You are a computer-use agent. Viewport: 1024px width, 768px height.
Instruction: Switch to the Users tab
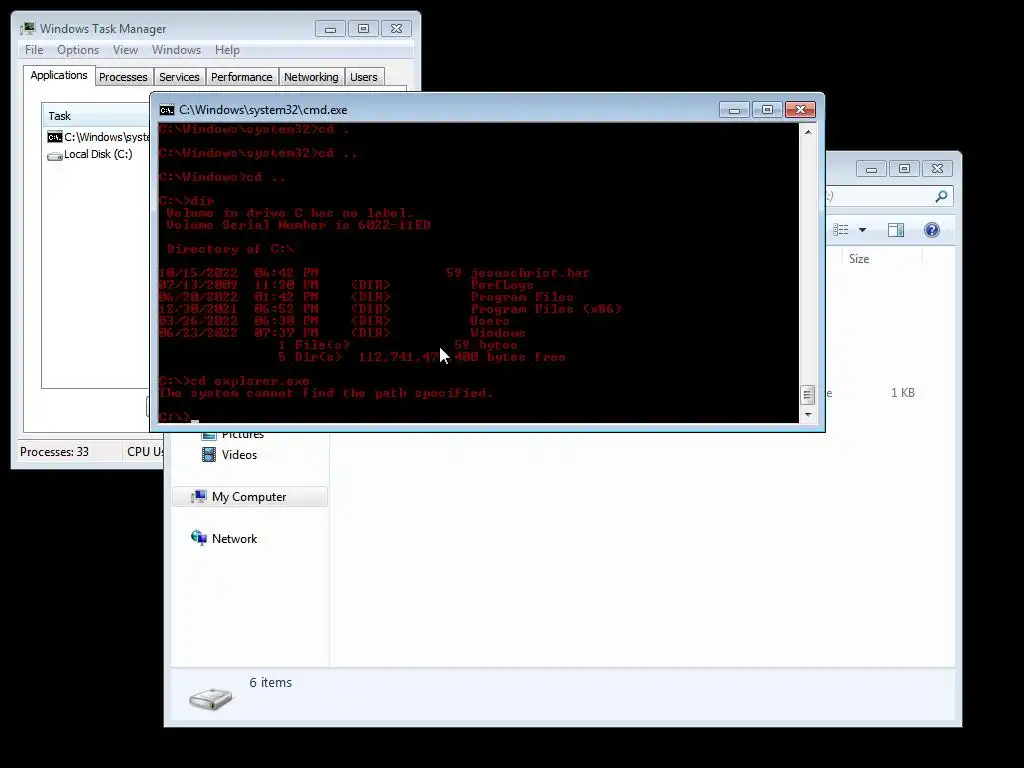click(x=364, y=77)
